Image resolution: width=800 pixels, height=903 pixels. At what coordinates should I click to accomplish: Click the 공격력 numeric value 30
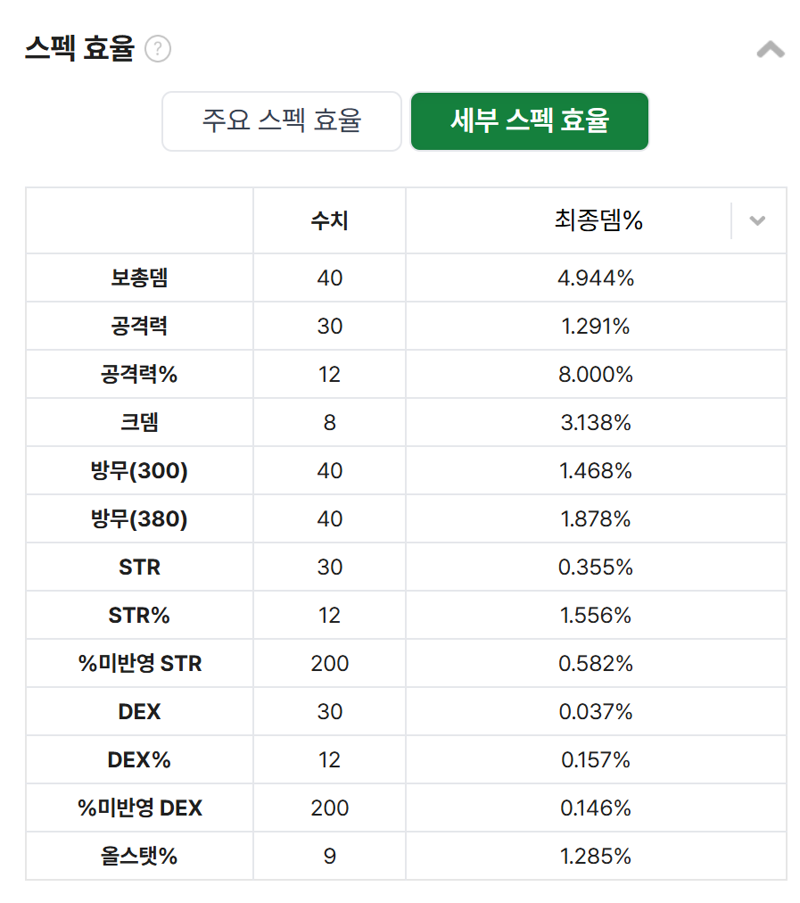tap(329, 326)
